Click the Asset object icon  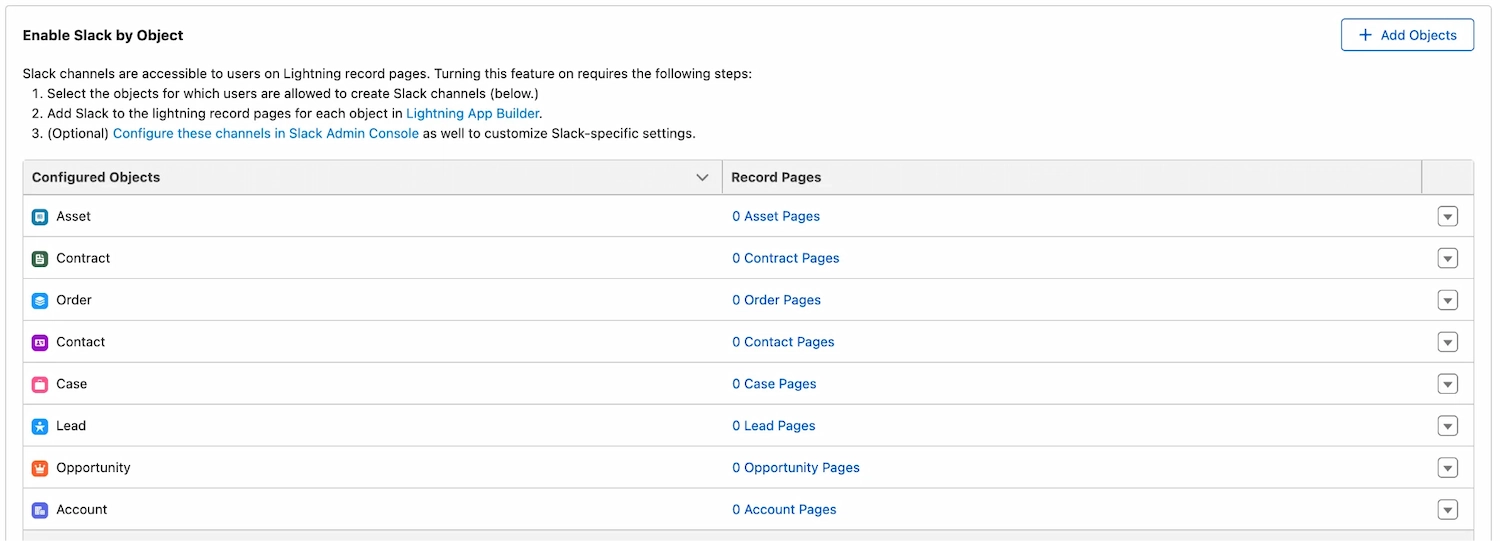point(40,216)
